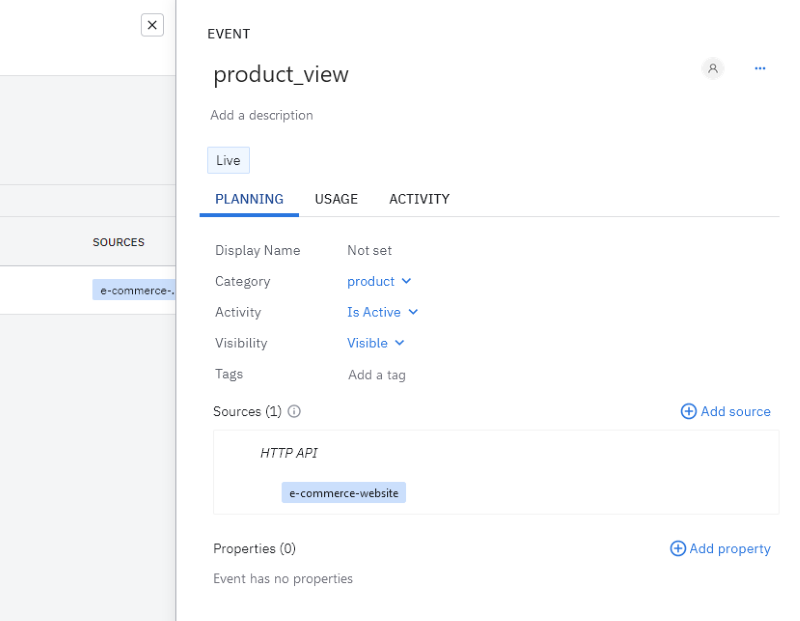Click Add a description
800x621 pixels.
[x=262, y=115]
